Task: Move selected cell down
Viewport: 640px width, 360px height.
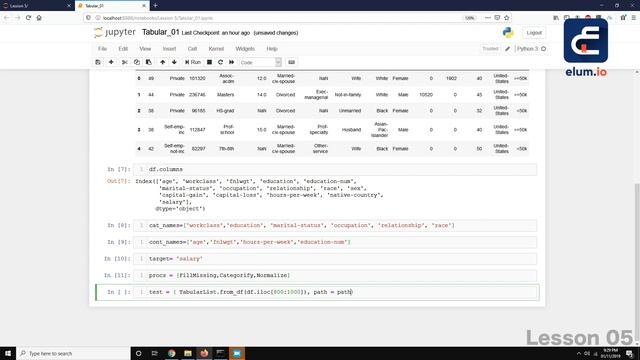Action: pos(174,62)
